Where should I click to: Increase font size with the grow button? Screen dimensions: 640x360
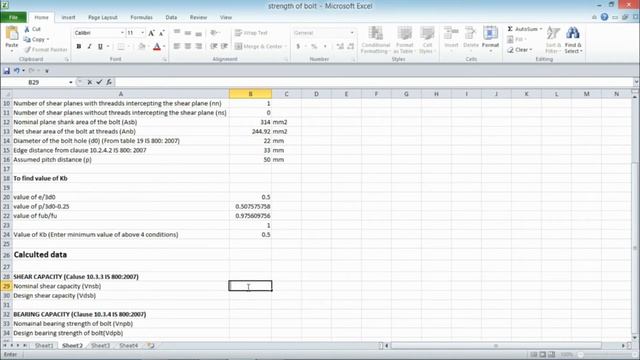click(x=151, y=33)
